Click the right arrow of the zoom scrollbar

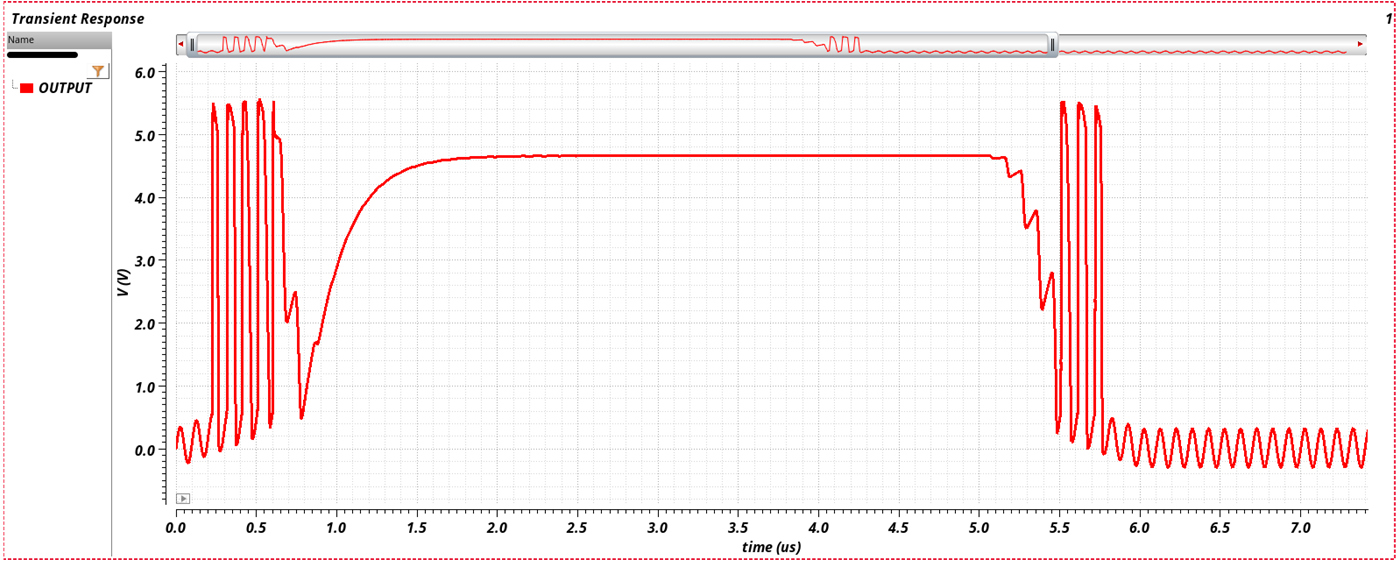1361,44
